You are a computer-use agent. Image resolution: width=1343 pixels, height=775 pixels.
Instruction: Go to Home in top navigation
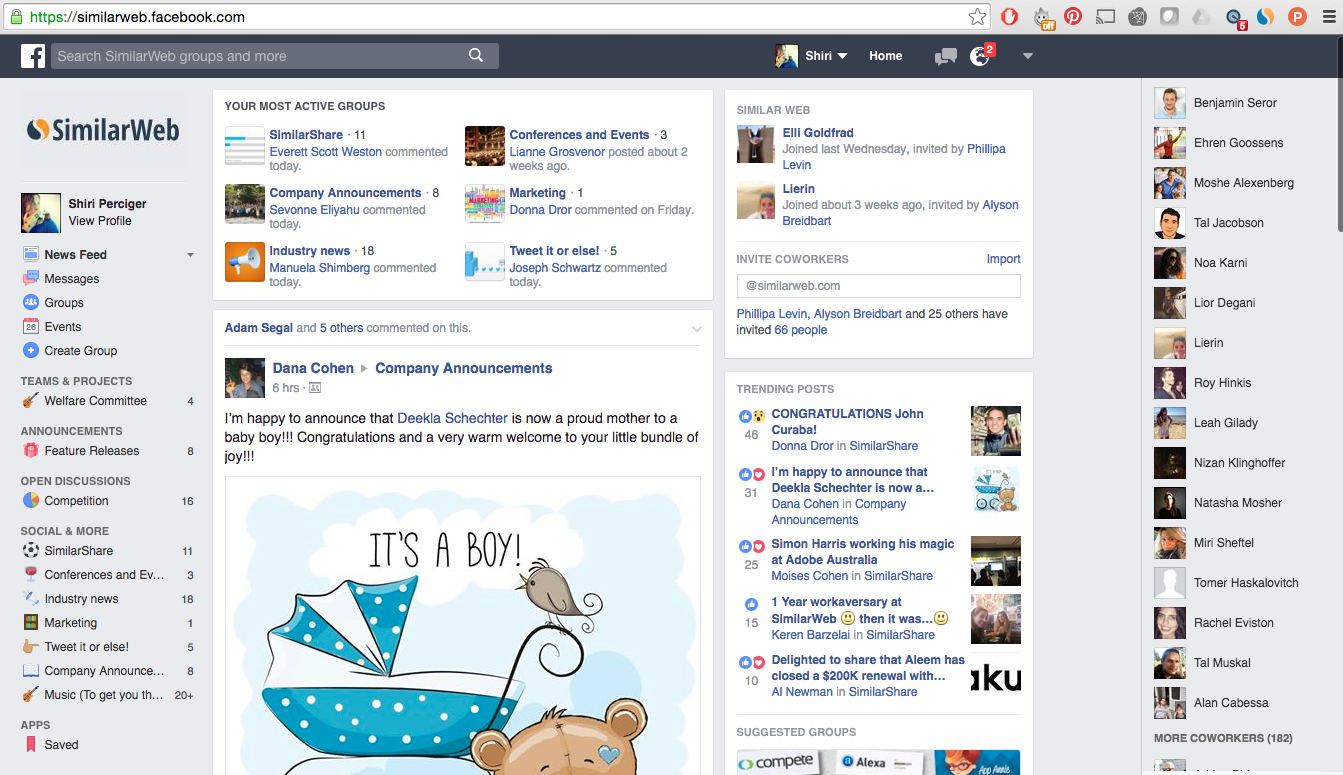[885, 56]
